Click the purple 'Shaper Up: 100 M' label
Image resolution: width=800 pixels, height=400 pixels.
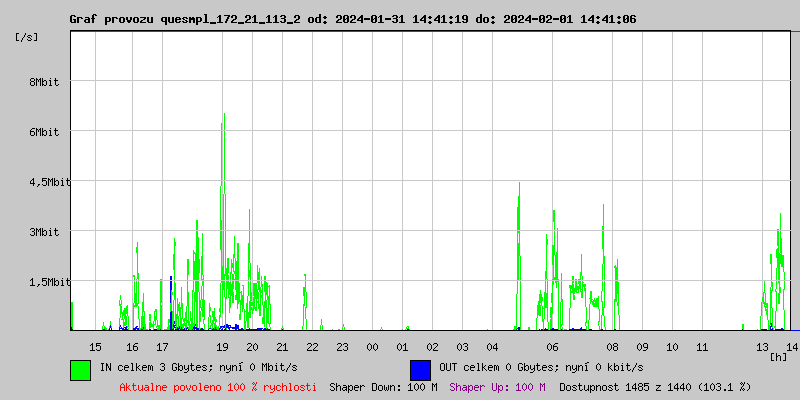(497, 386)
